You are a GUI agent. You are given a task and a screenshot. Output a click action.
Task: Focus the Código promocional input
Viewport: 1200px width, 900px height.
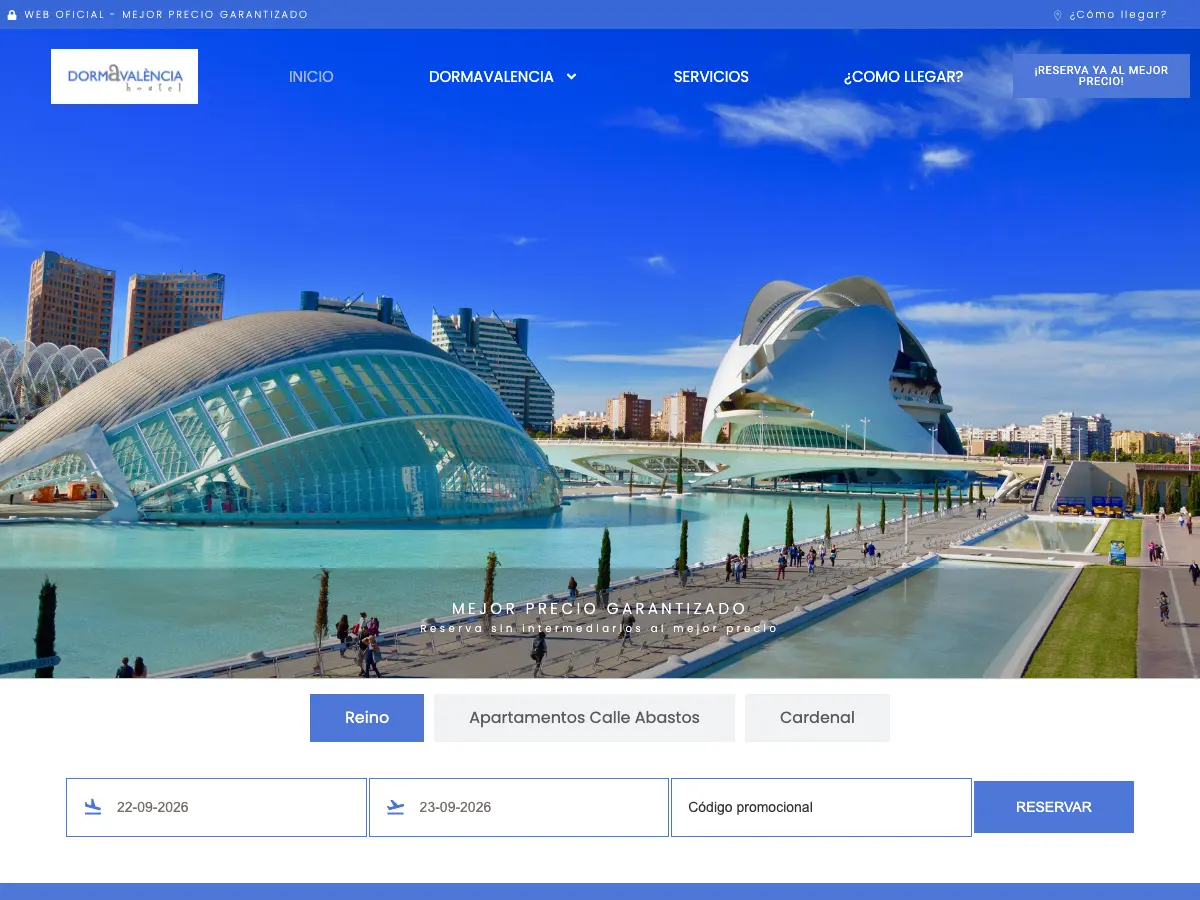(x=821, y=807)
